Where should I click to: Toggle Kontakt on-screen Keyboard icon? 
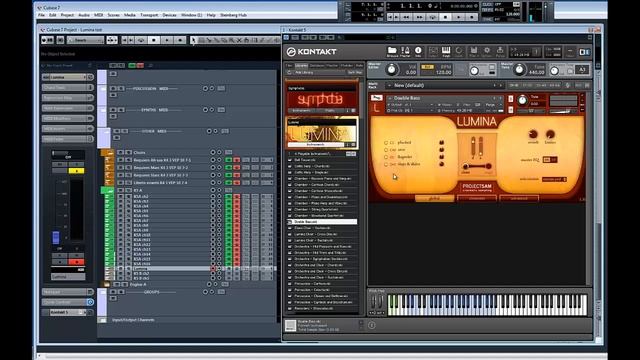(446, 51)
